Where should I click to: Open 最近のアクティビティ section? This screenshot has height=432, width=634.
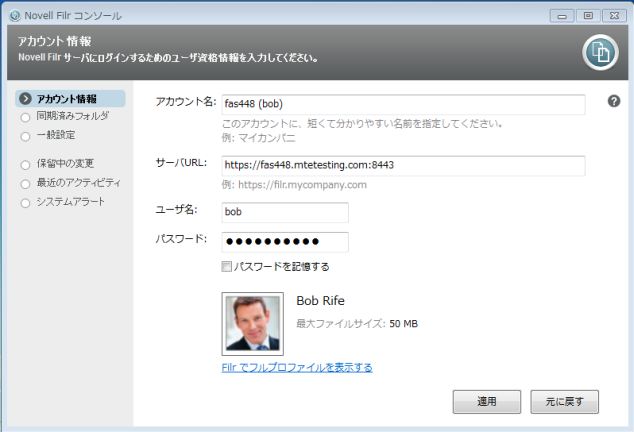pyautogui.click(x=70, y=183)
